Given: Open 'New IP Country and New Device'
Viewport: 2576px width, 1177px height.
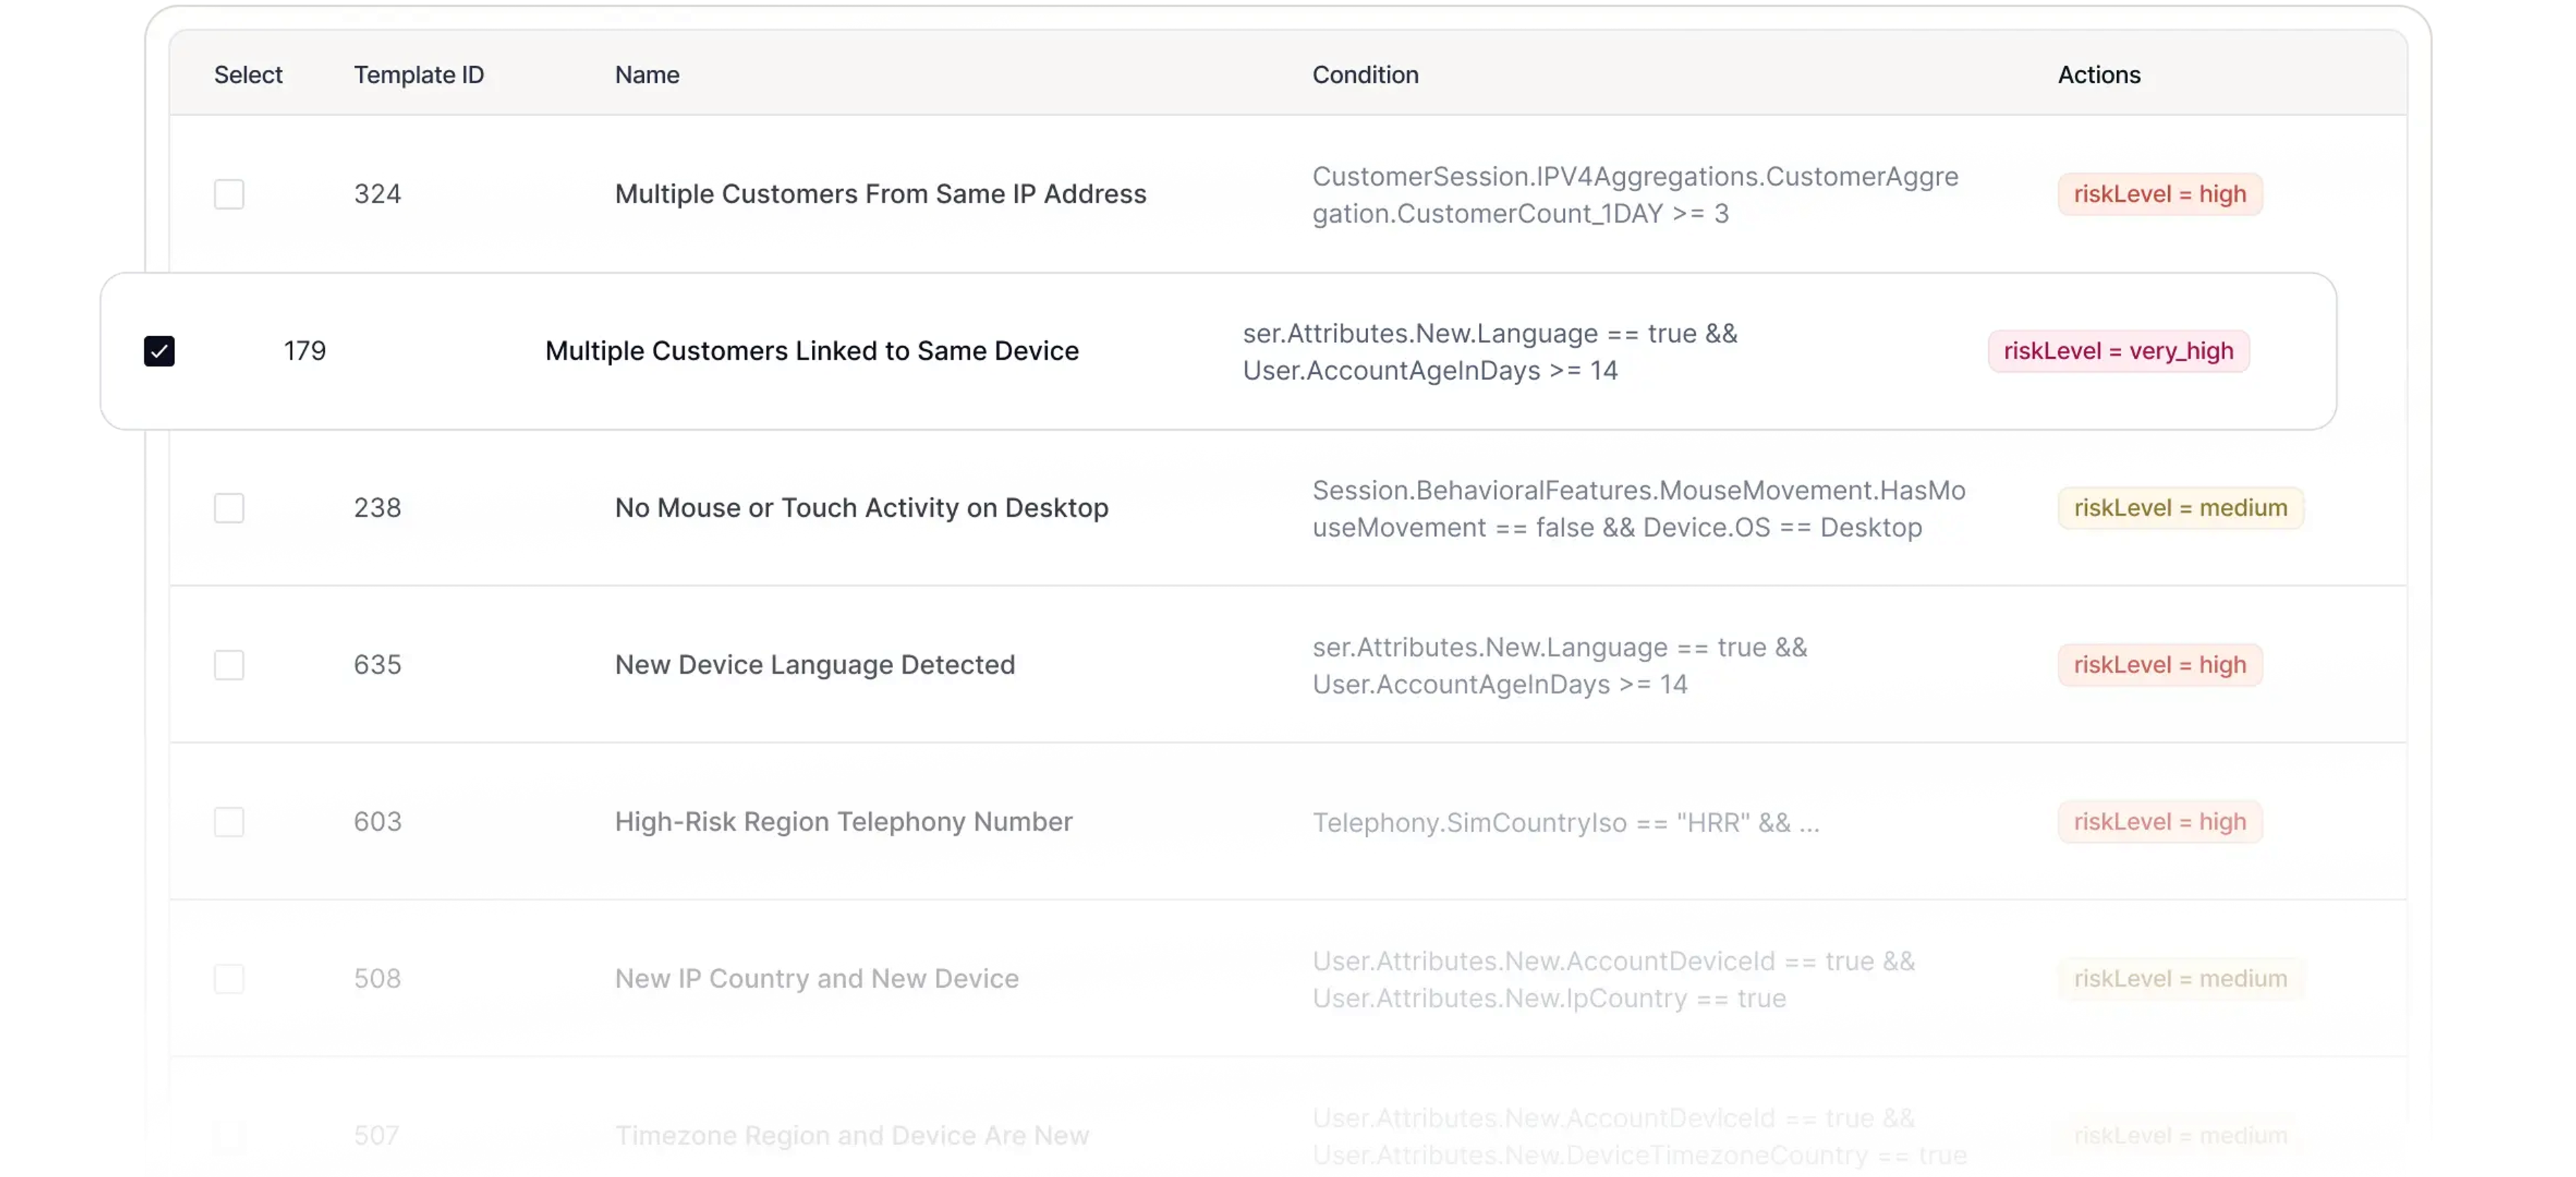Looking at the screenshot, I should (x=816, y=979).
